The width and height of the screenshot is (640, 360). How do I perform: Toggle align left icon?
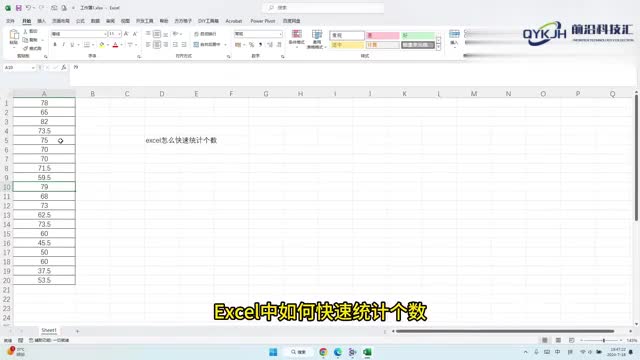point(148,44)
